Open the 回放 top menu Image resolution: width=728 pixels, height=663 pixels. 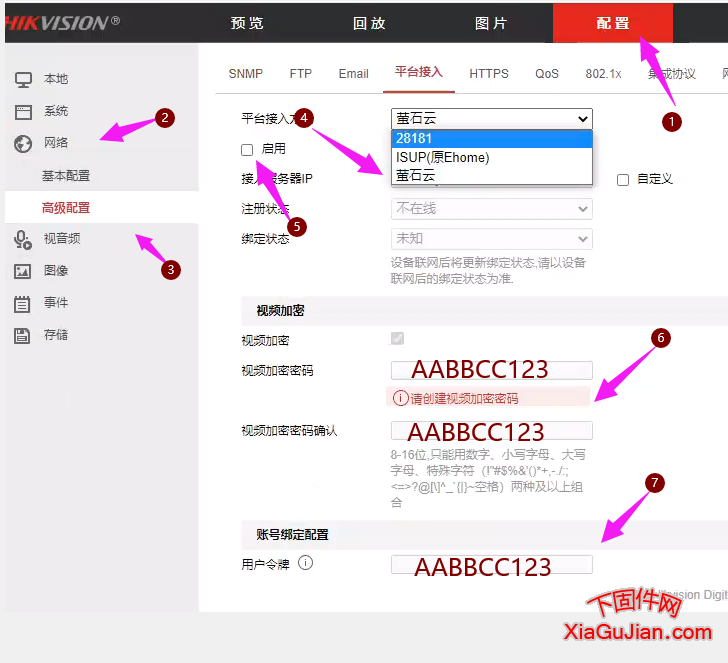point(369,23)
